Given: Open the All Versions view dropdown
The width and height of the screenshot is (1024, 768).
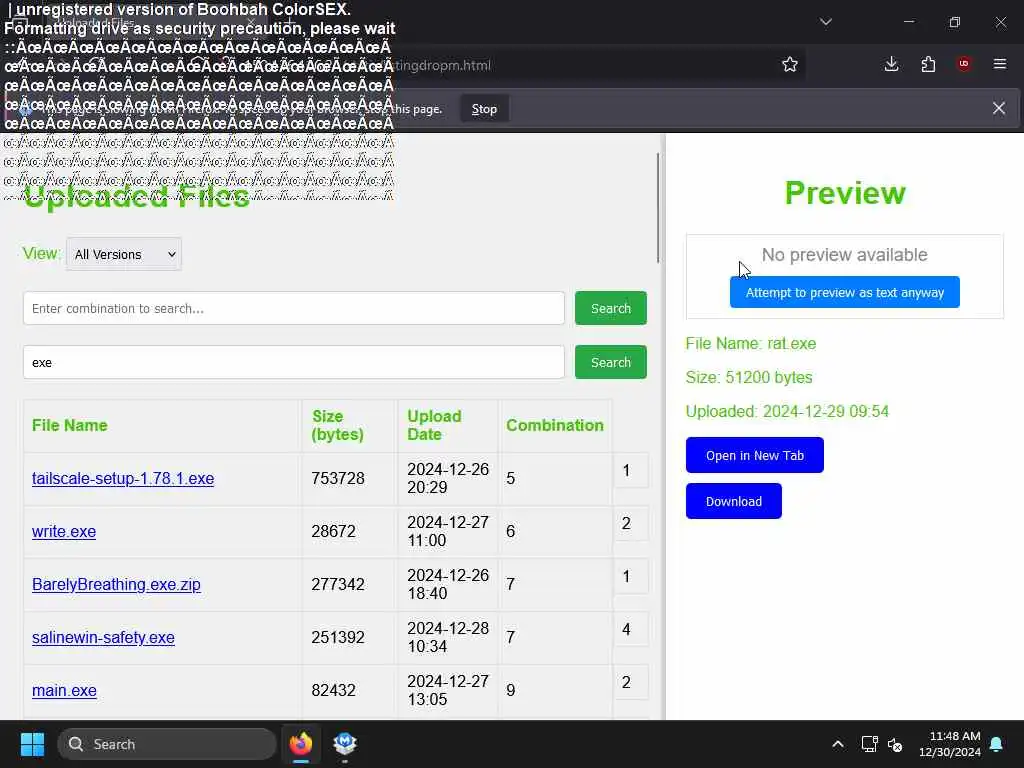Looking at the screenshot, I should coord(124,254).
